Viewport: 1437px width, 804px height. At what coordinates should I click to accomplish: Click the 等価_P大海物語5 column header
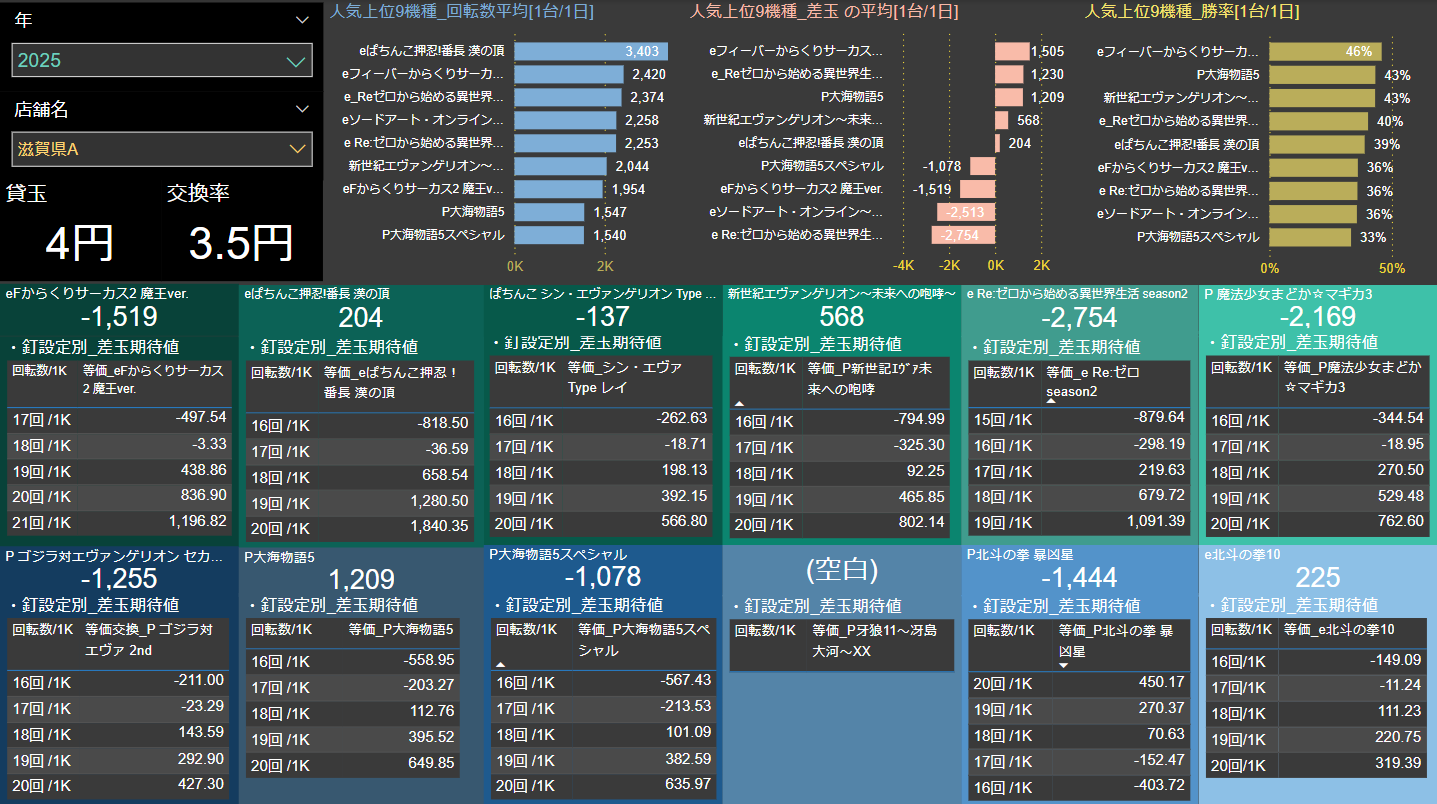(x=400, y=630)
